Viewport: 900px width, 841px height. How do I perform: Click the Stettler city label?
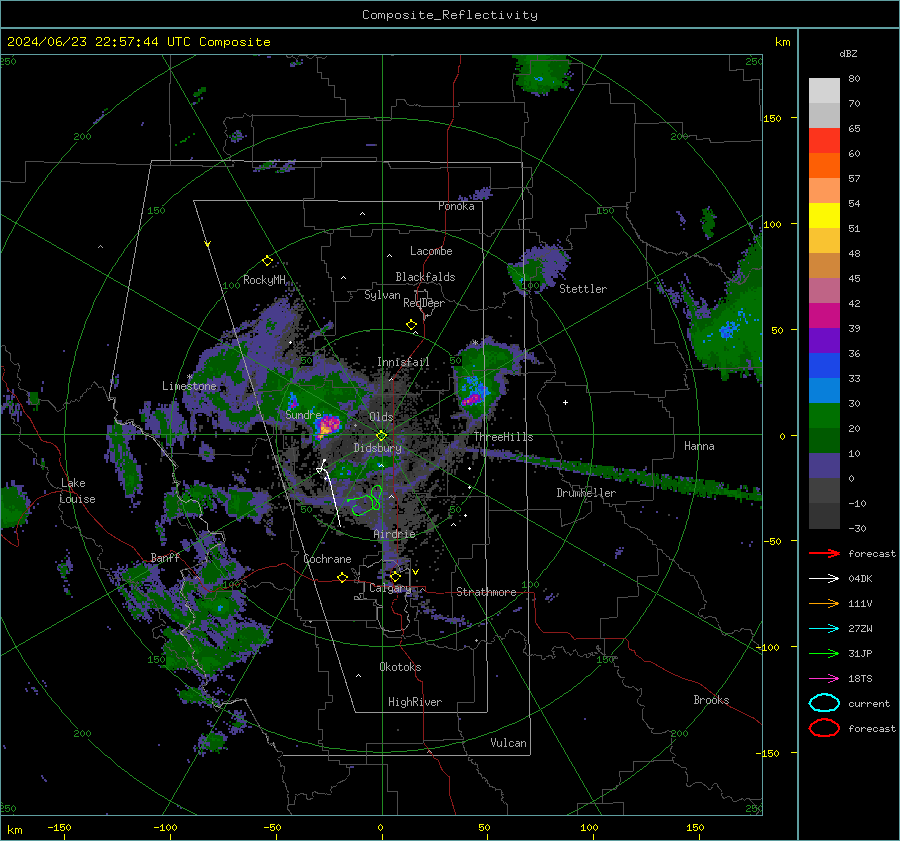583,289
